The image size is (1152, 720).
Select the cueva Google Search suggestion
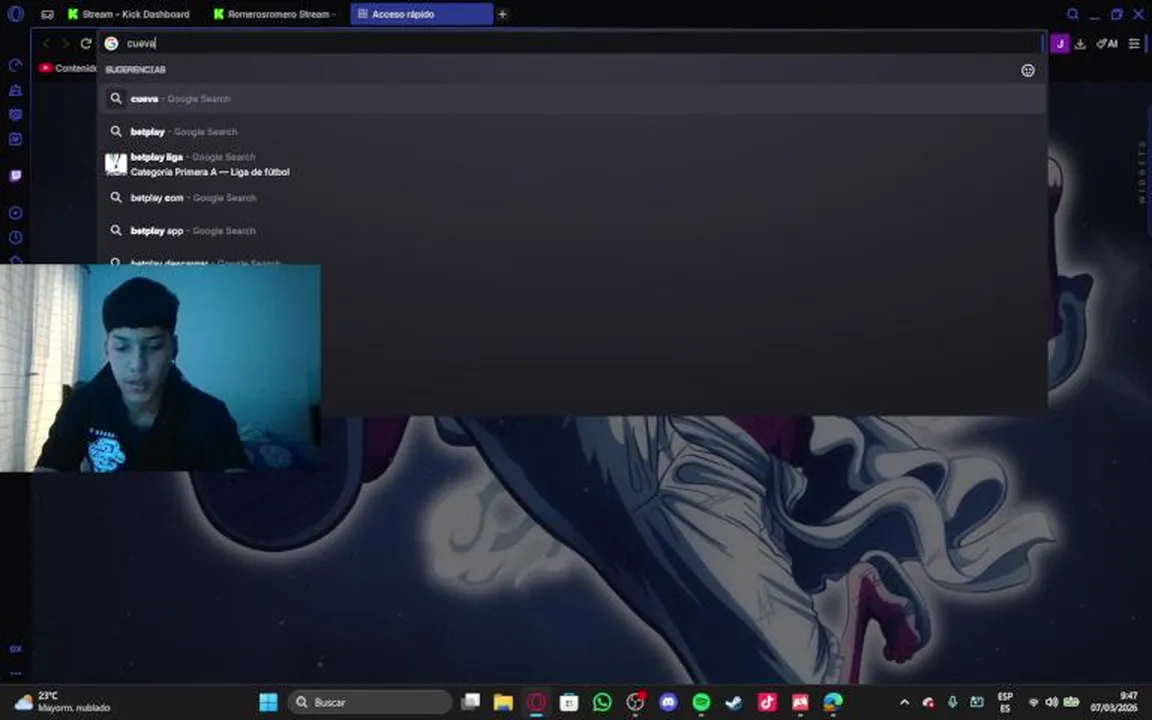point(572,98)
